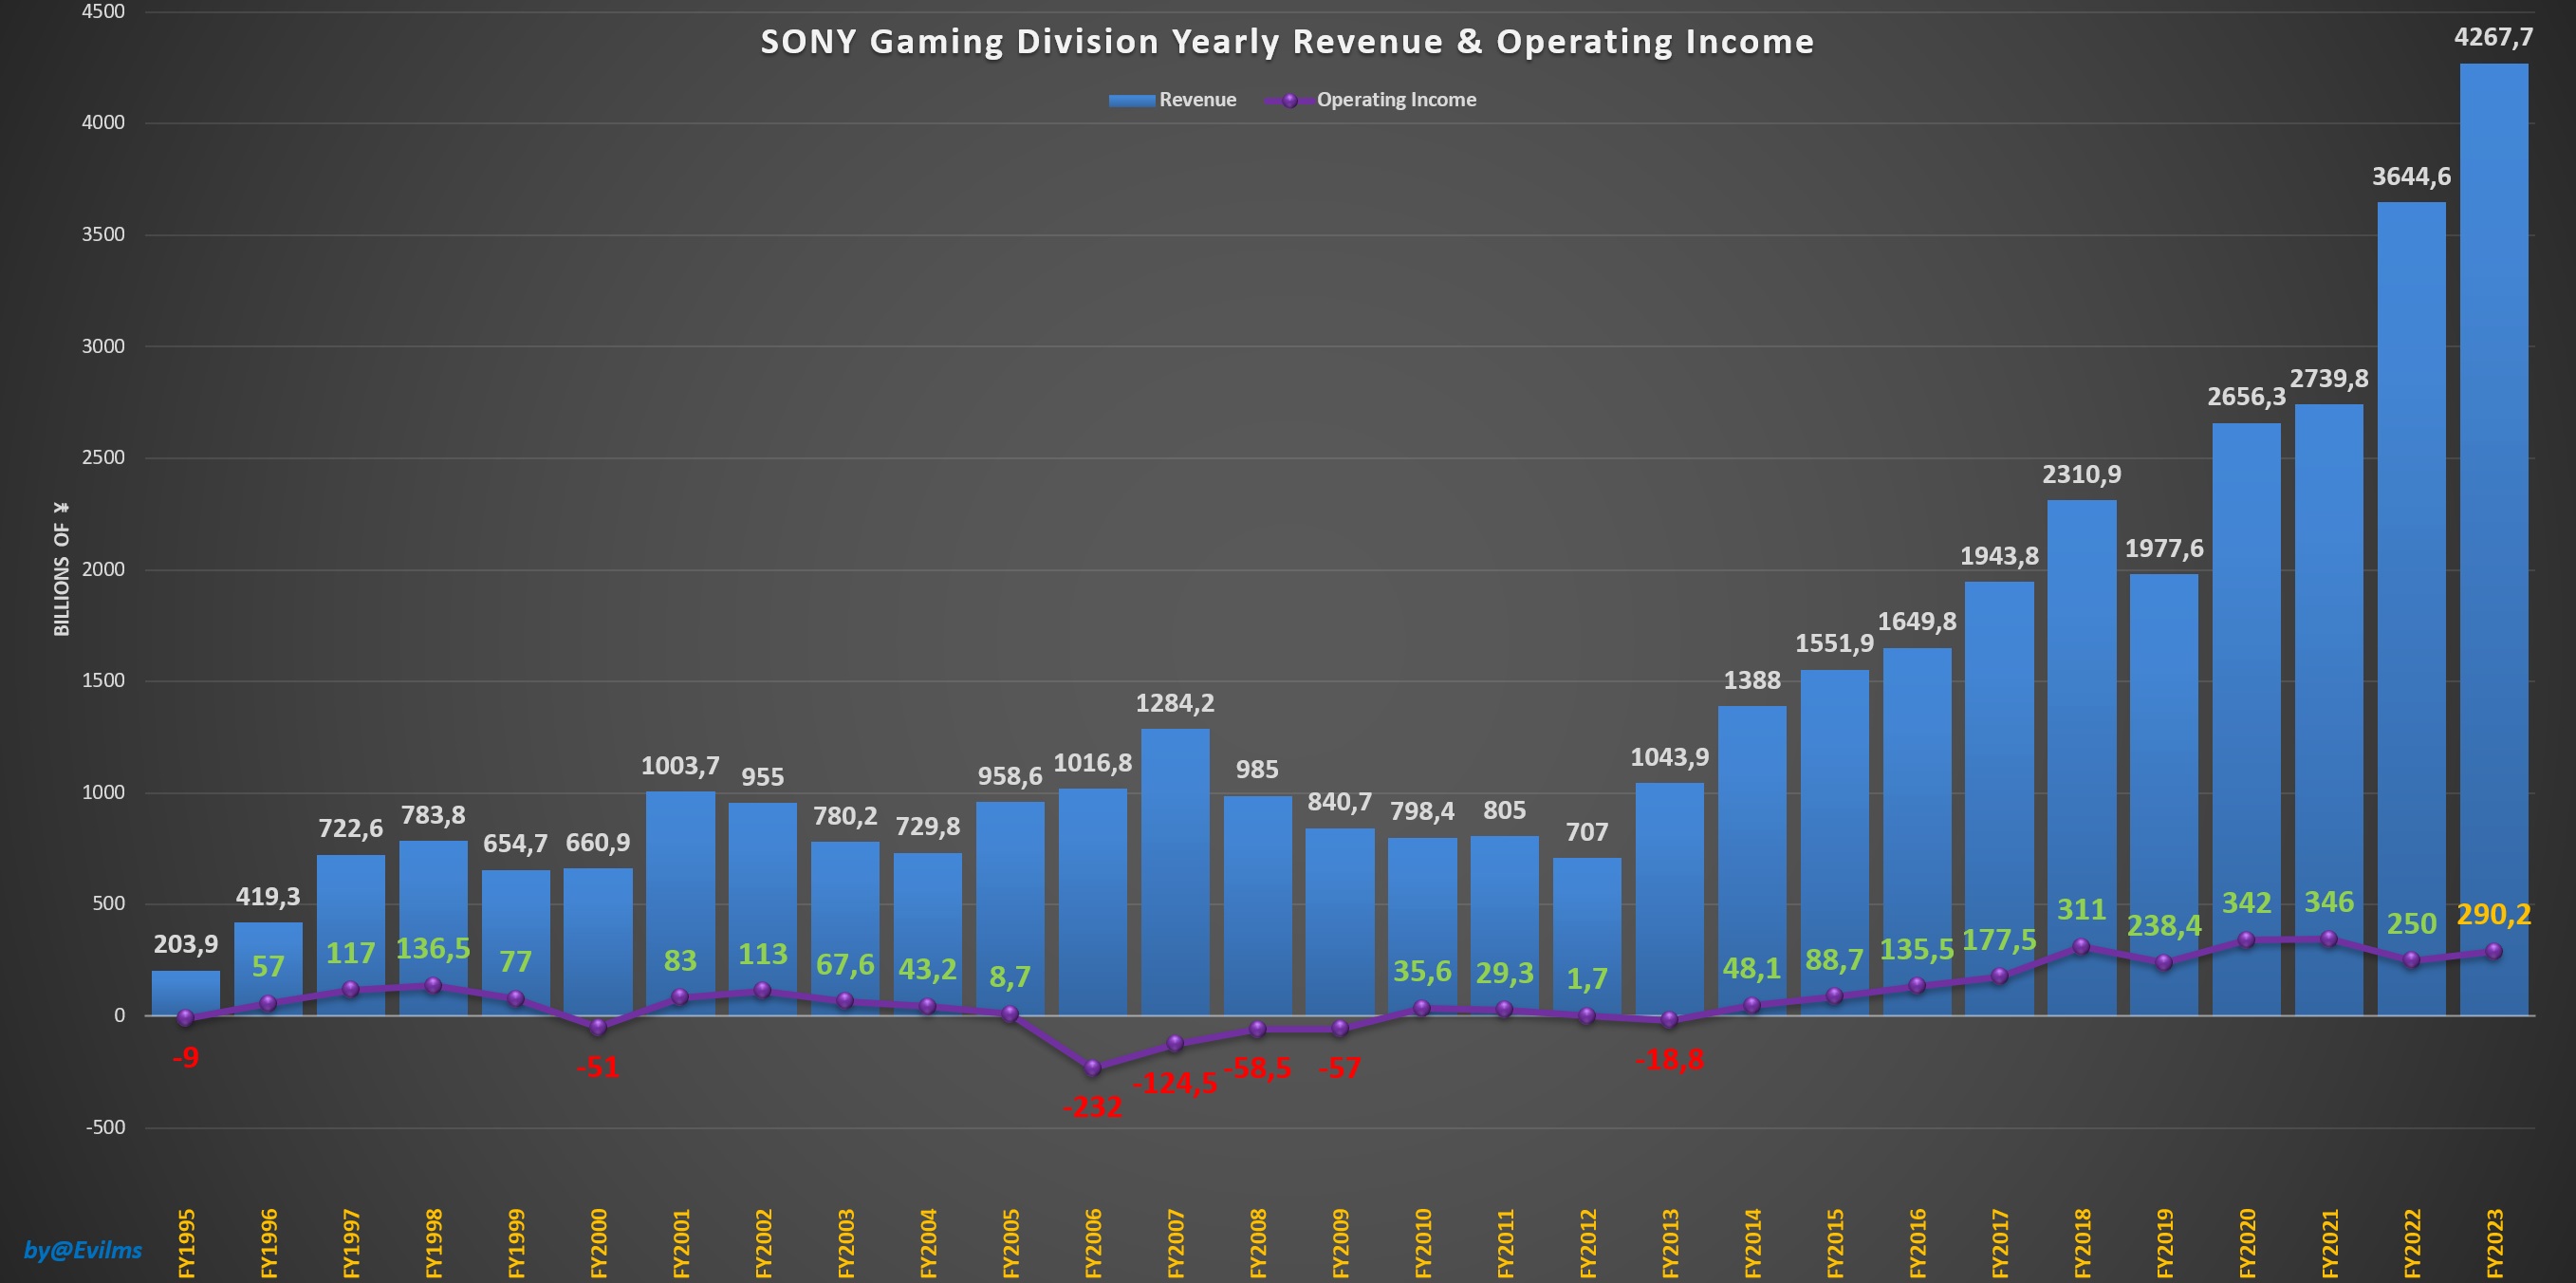Select the Operating Income legend entry
This screenshot has width=2576, height=1283.
pyautogui.click(x=1371, y=100)
